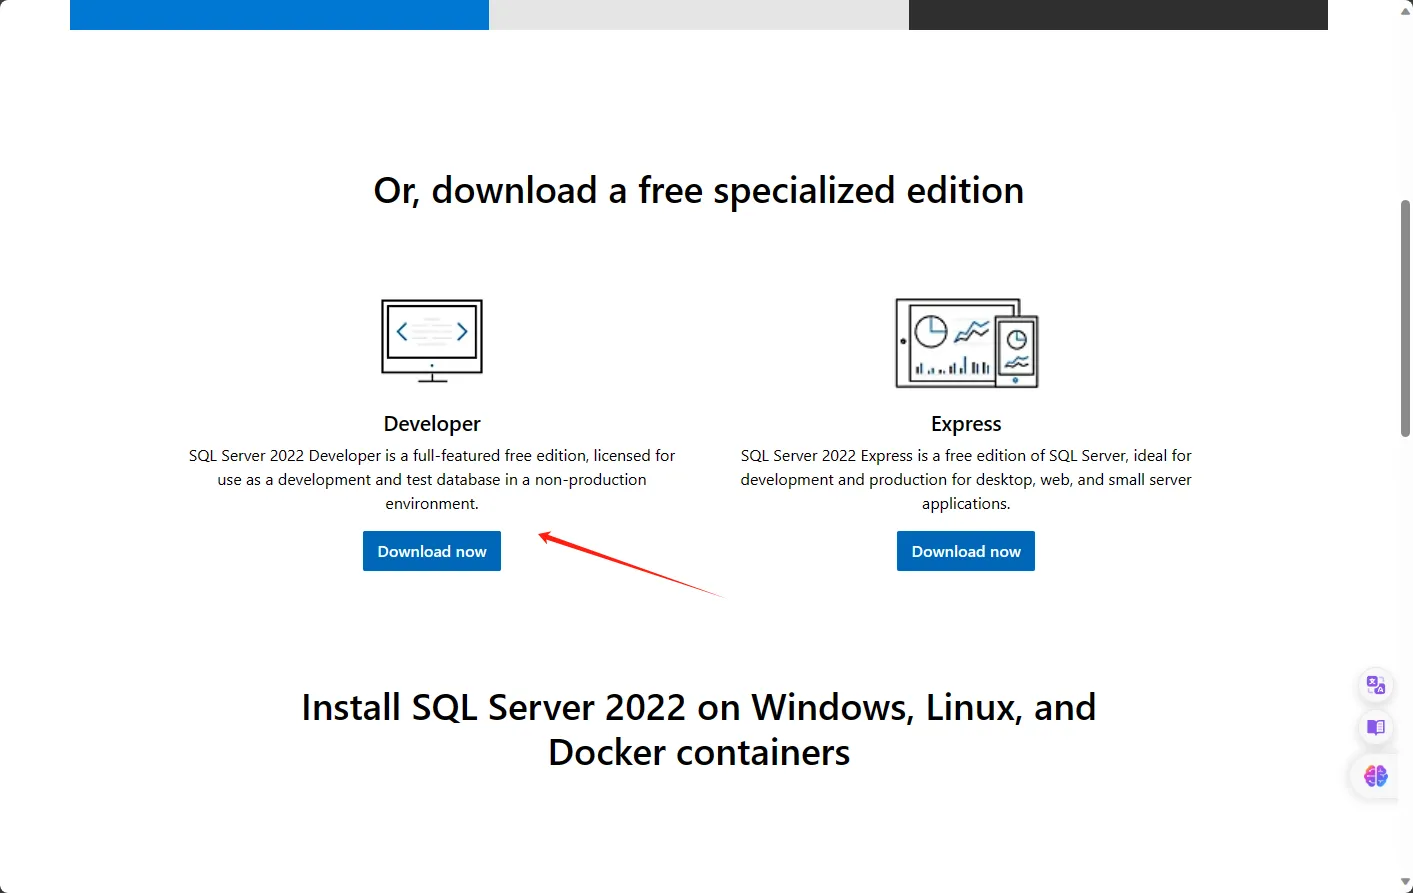The height and width of the screenshot is (893, 1413).
Task: Click 'Or, download a free specialized edition' heading
Action: tap(699, 190)
